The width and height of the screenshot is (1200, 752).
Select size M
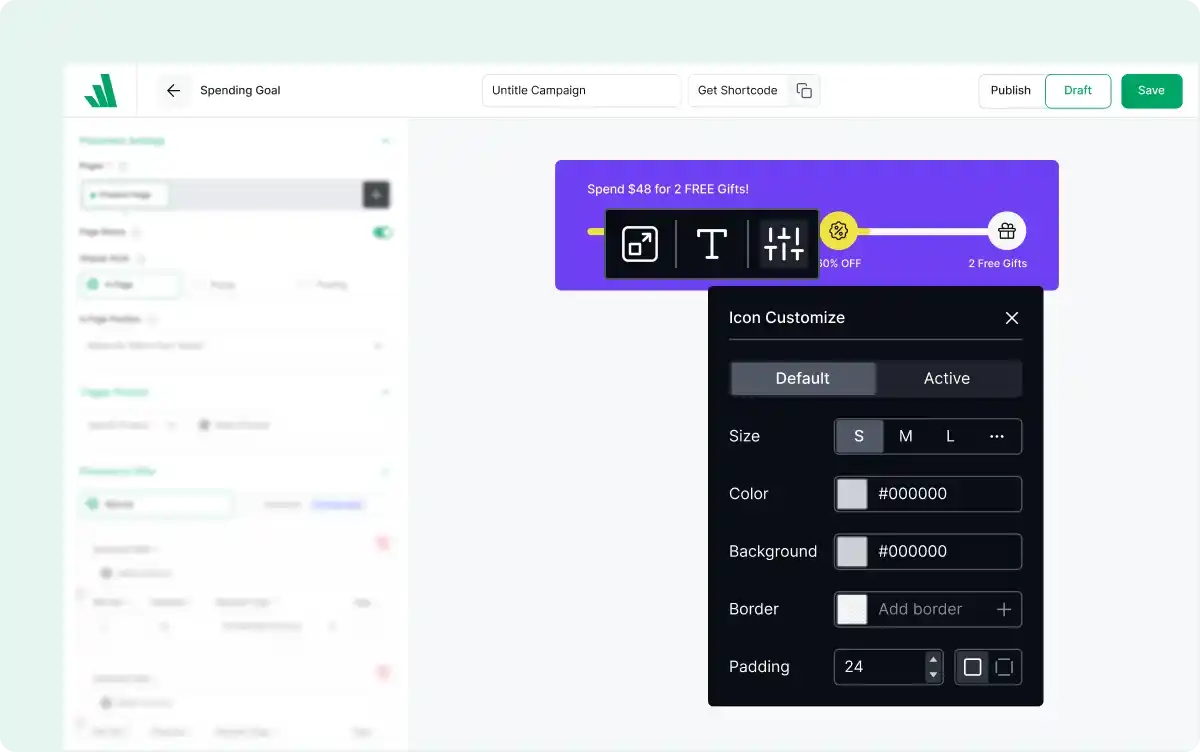point(905,436)
